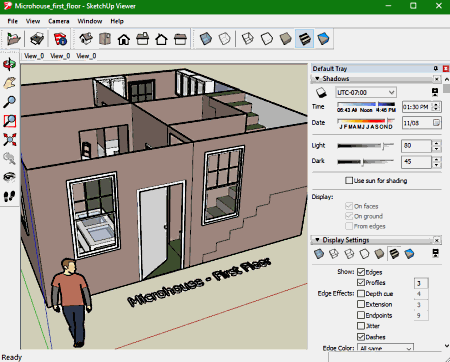The image size is (450, 362).
Task: Collapse the Shadows panel
Action: tap(317, 79)
